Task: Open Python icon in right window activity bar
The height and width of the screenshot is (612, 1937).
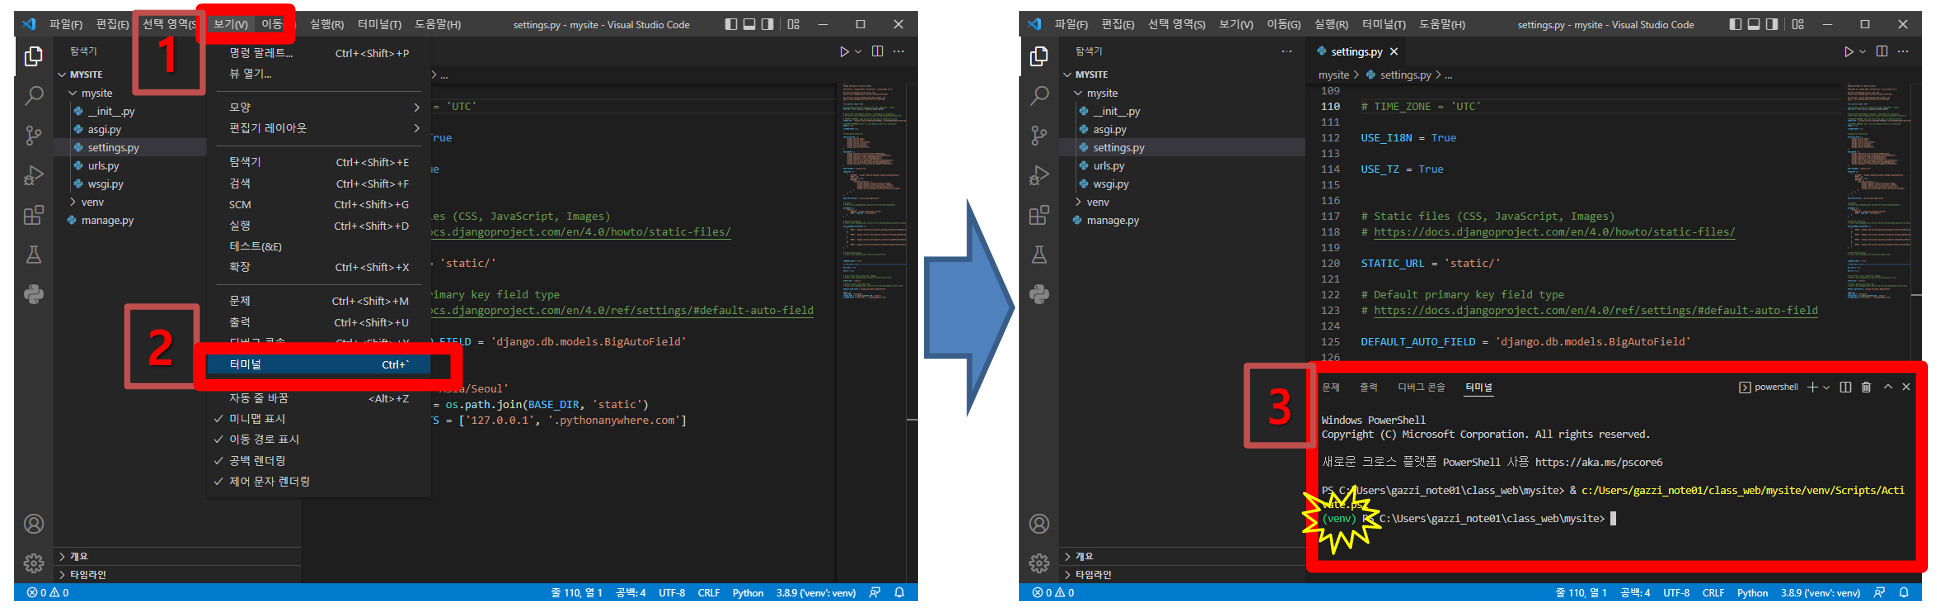Action: click(x=1040, y=294)
